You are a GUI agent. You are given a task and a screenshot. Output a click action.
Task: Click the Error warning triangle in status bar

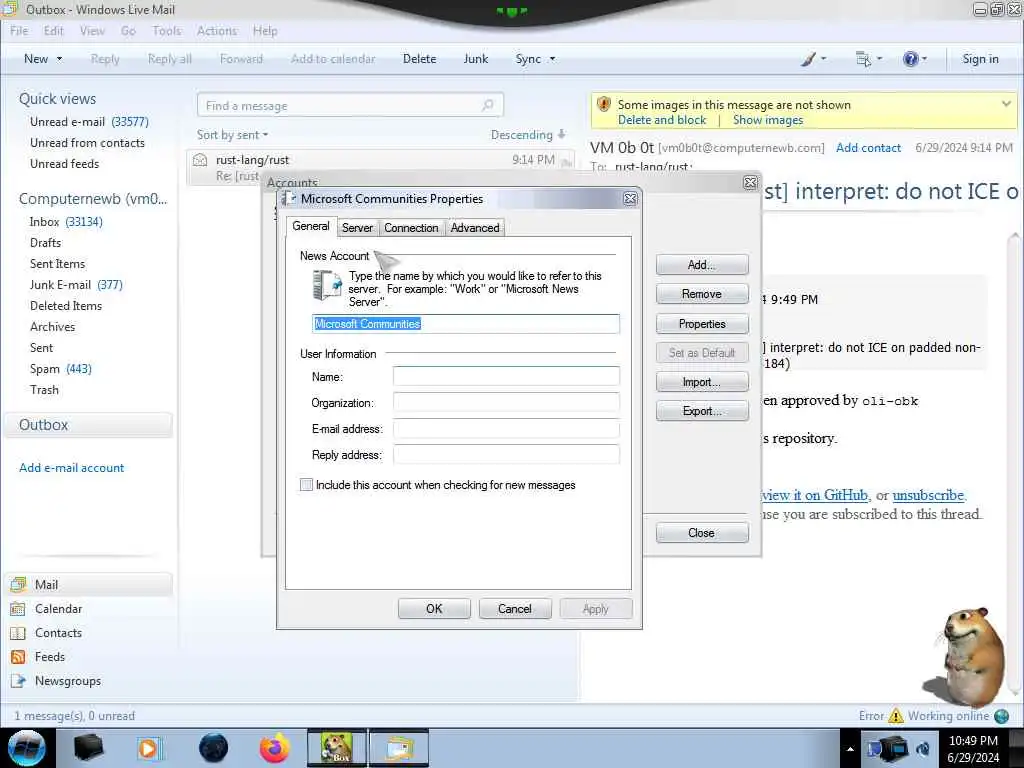[x=896, y=716]
